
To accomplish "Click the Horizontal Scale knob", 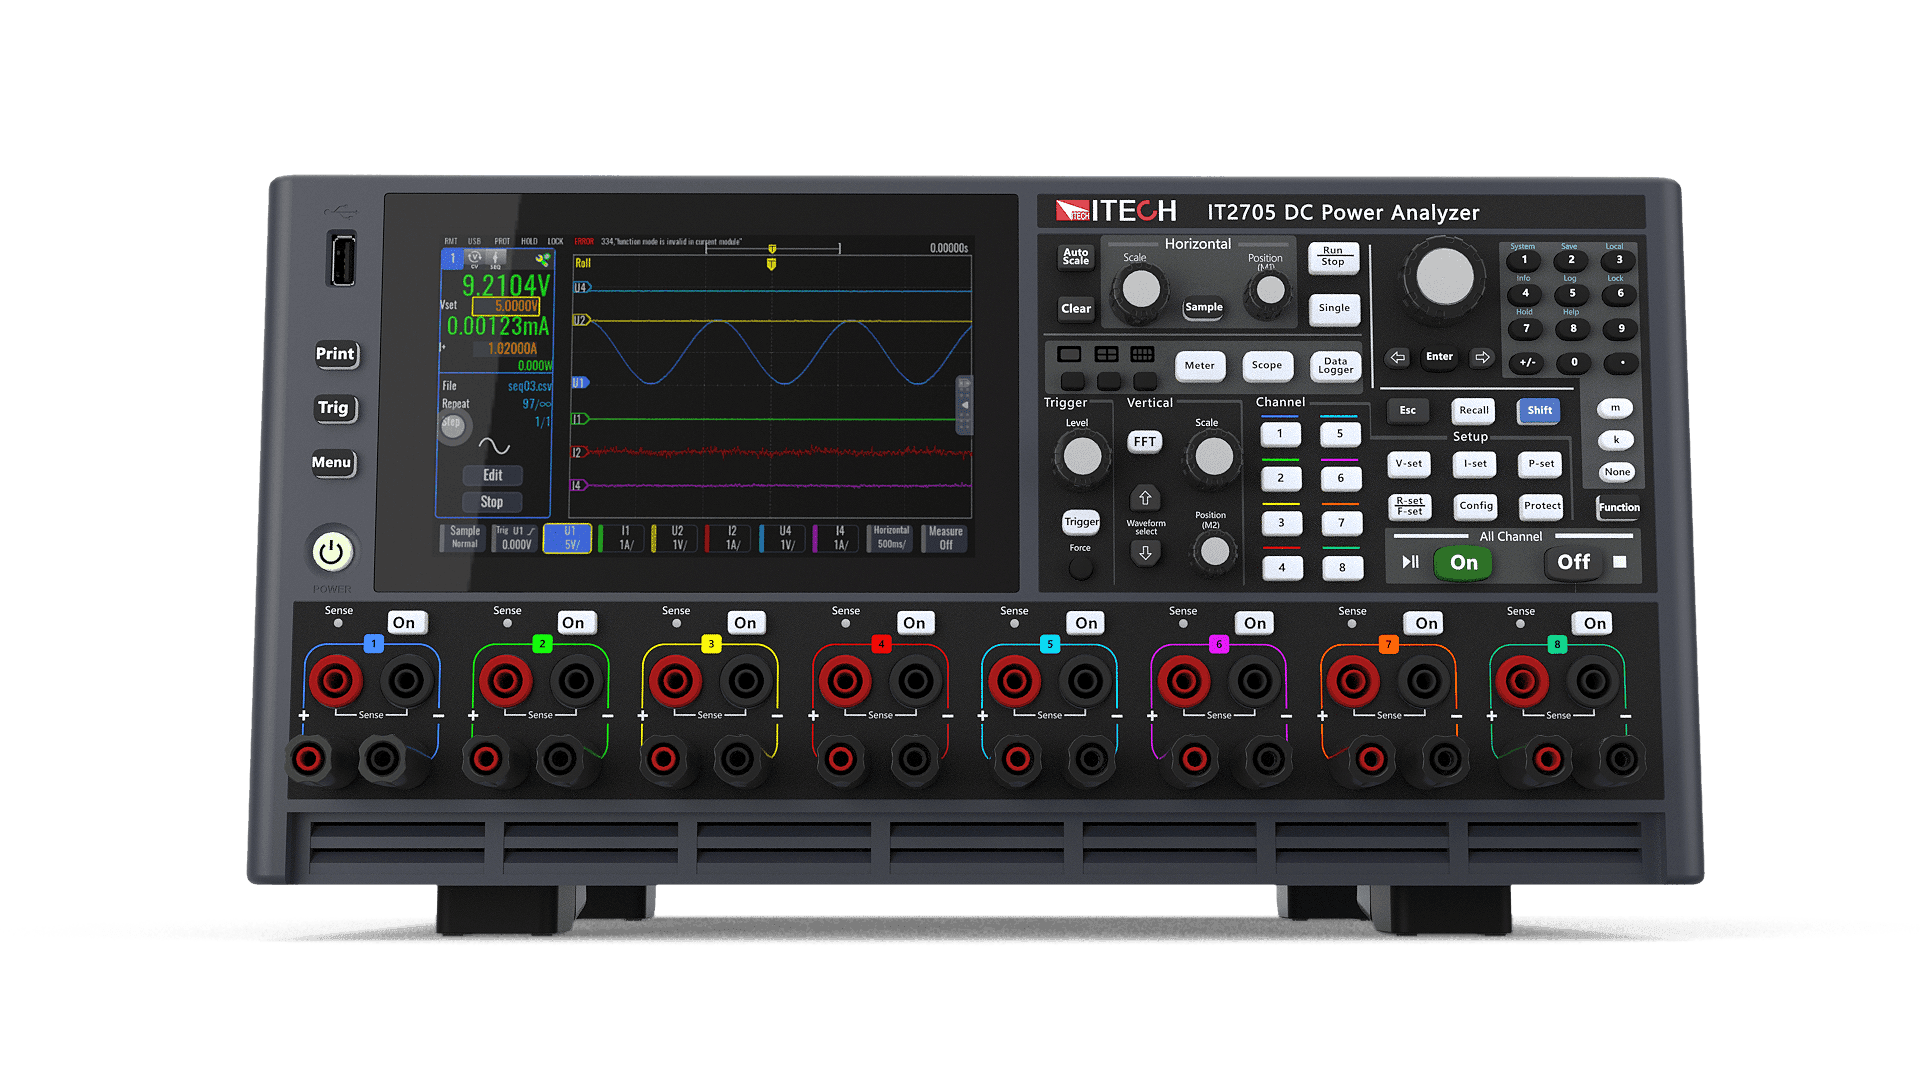I will click(x=1141, y=290).
